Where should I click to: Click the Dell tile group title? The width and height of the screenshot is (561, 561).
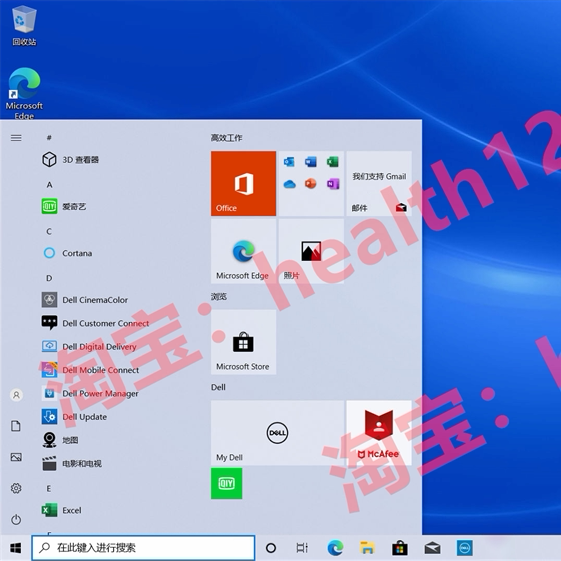click(x=218, y=387)
